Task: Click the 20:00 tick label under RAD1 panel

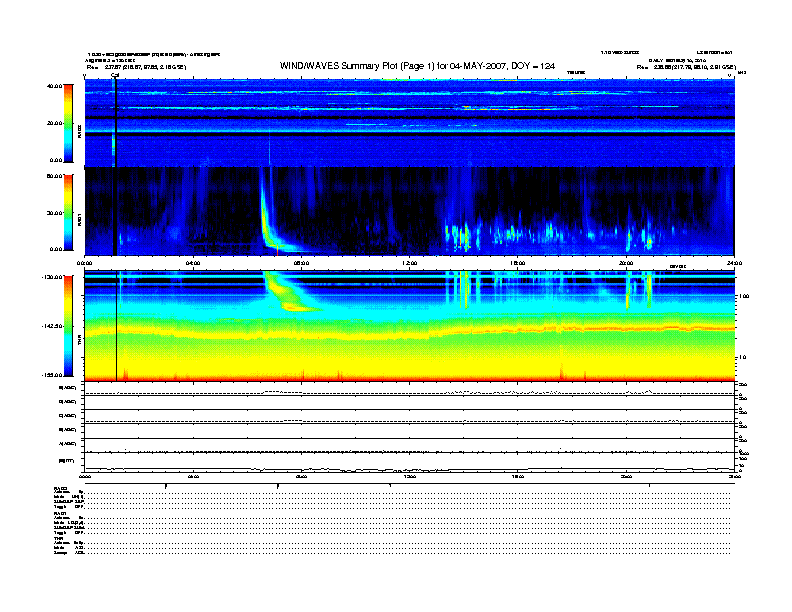Action: click(626, 263)
